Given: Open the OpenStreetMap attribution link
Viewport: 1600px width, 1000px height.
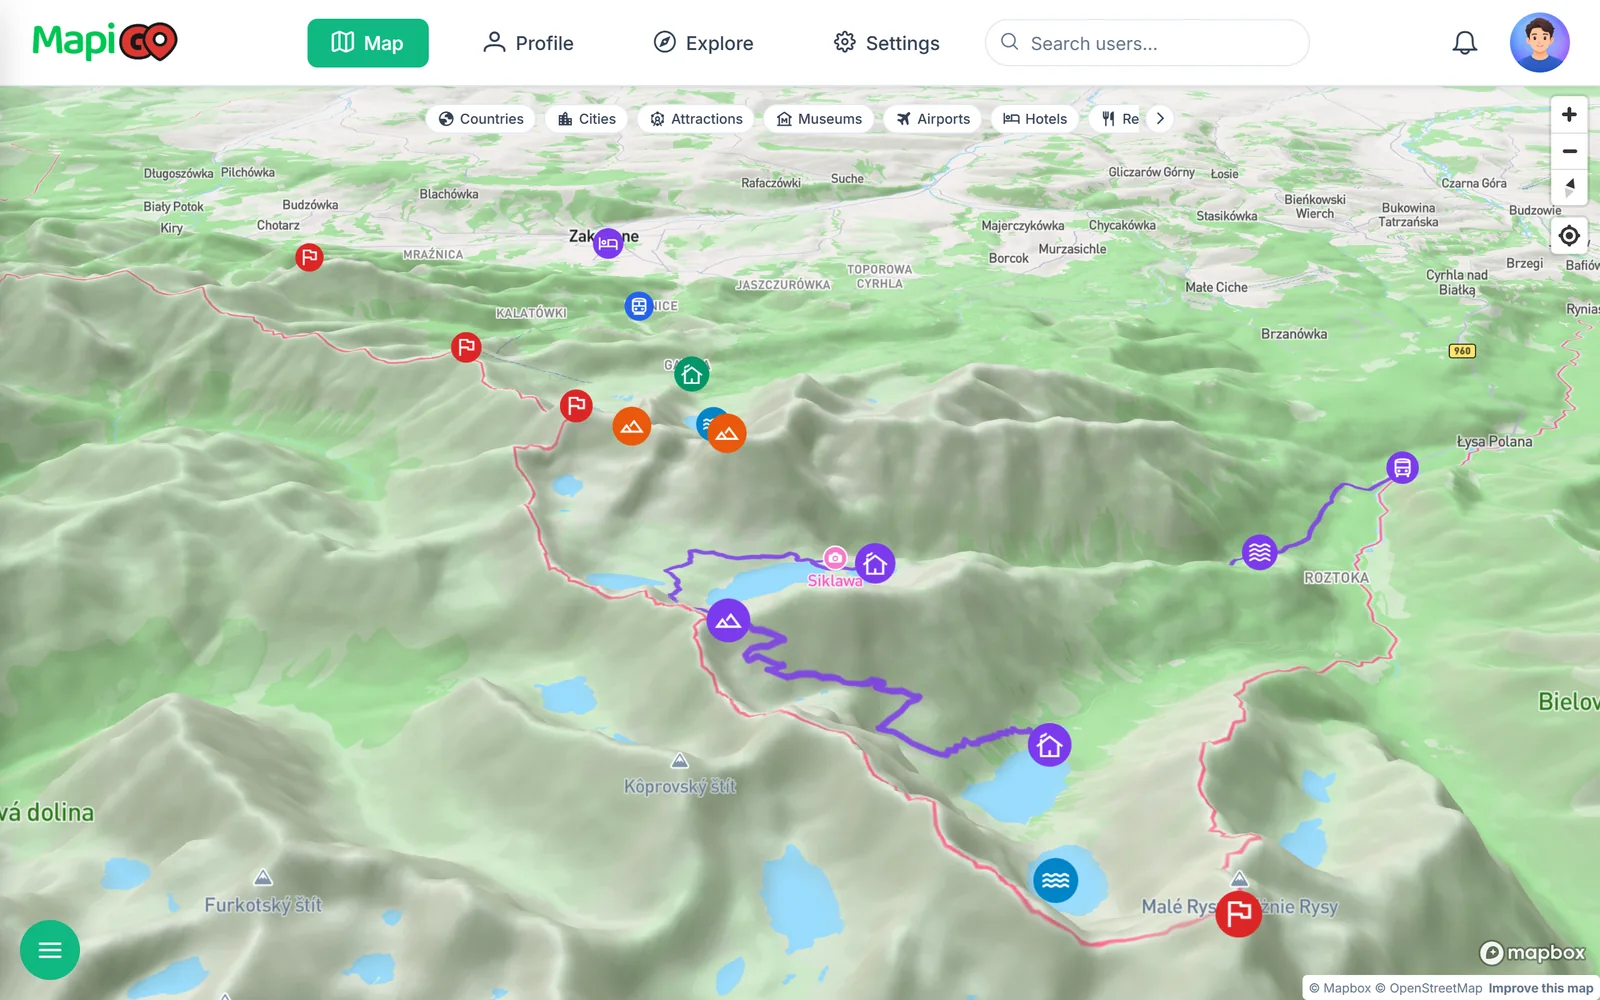Looking at the screenshot, I should point(1428,988).
